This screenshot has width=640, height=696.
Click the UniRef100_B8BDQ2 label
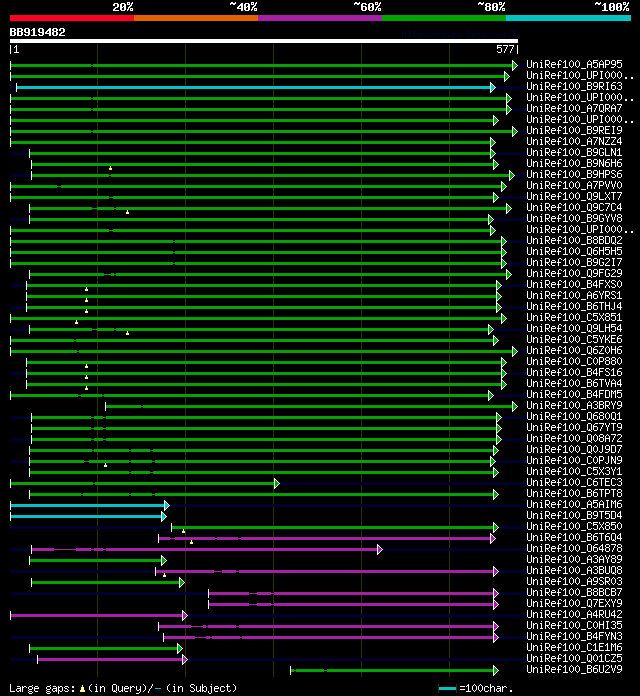(x=574, y=240)
